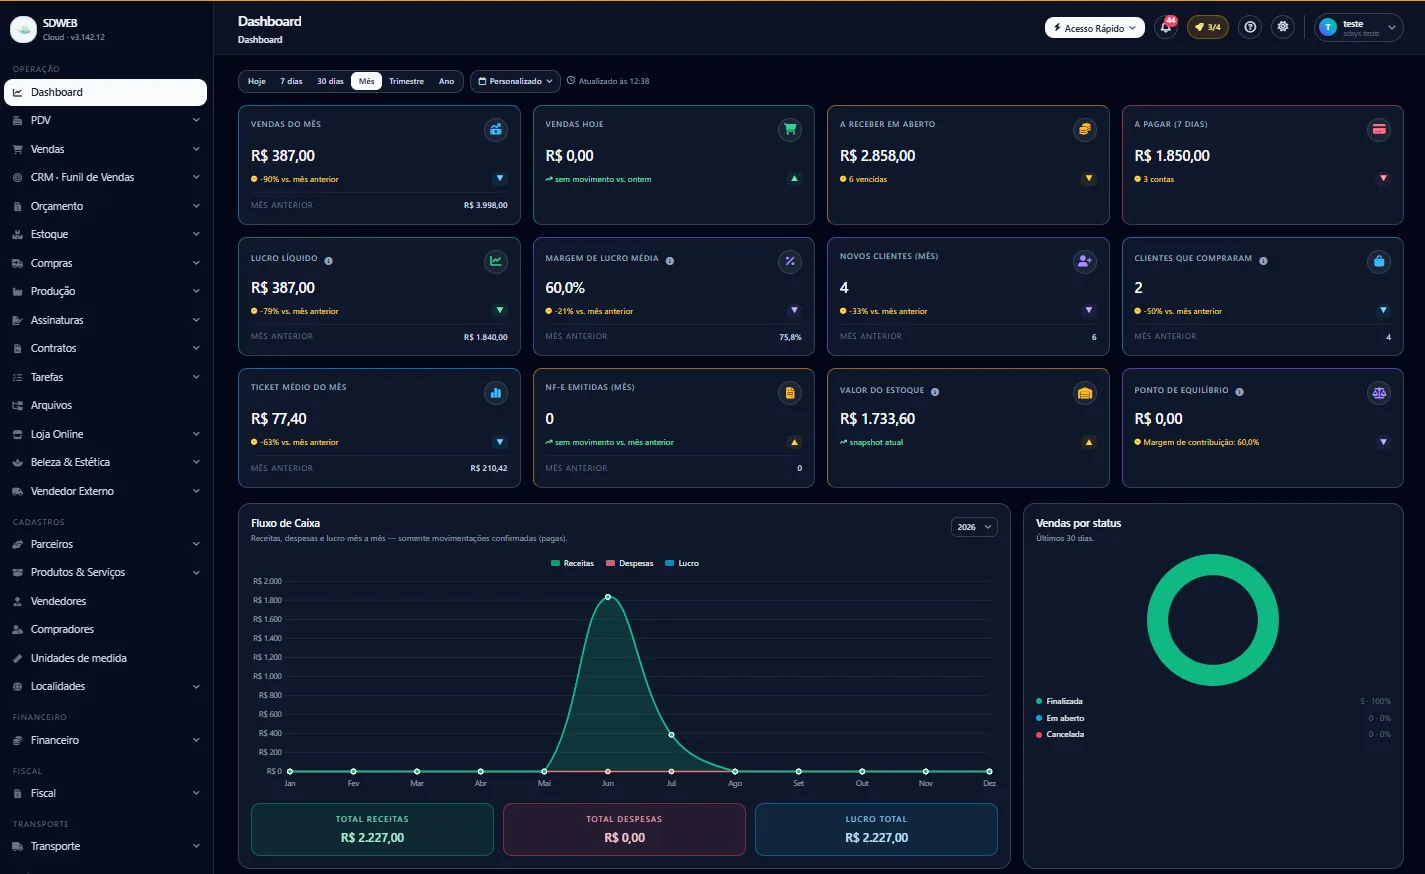Click the Lucro Total summary box

pos(876,829)
